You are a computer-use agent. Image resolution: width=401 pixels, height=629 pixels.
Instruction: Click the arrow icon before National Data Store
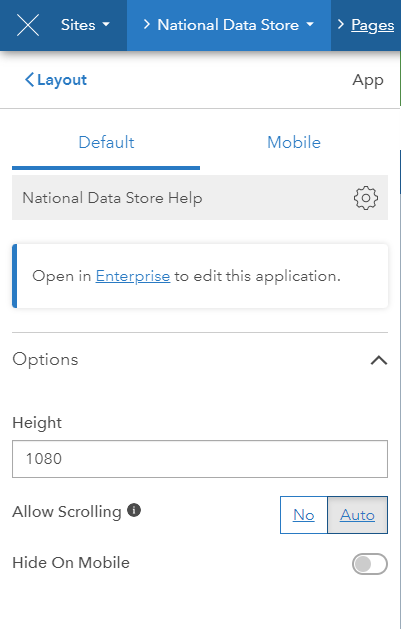pos(147,25)
